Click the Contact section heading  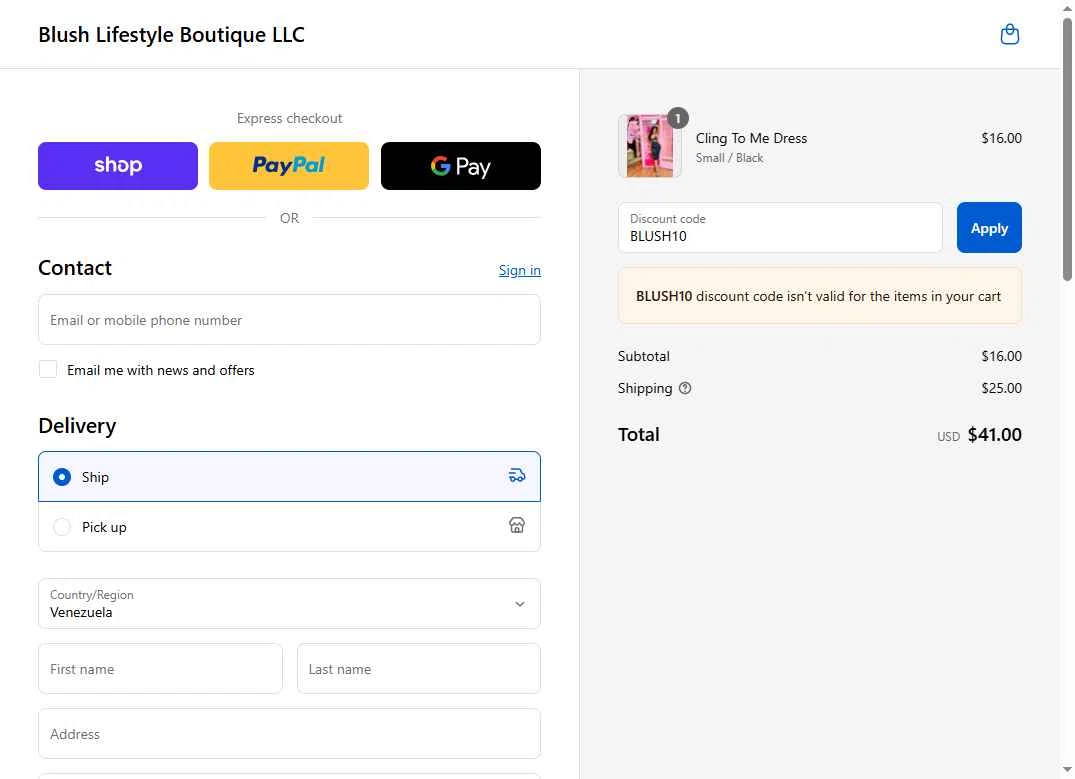click(75, 267)
